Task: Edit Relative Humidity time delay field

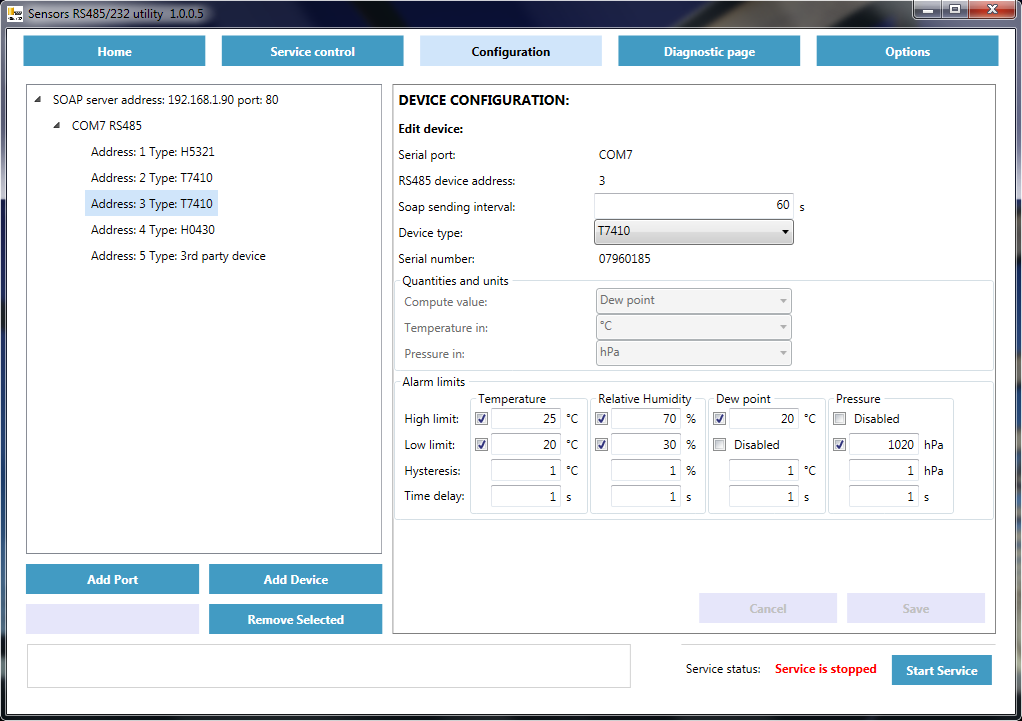Action: [x=645, y=496]
